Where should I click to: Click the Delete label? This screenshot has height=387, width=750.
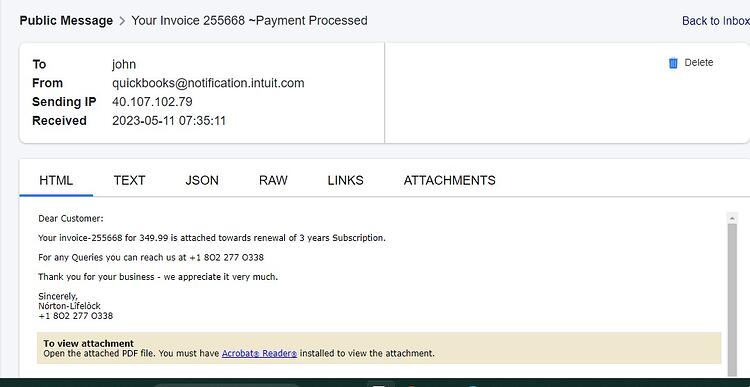coord(698,63)
